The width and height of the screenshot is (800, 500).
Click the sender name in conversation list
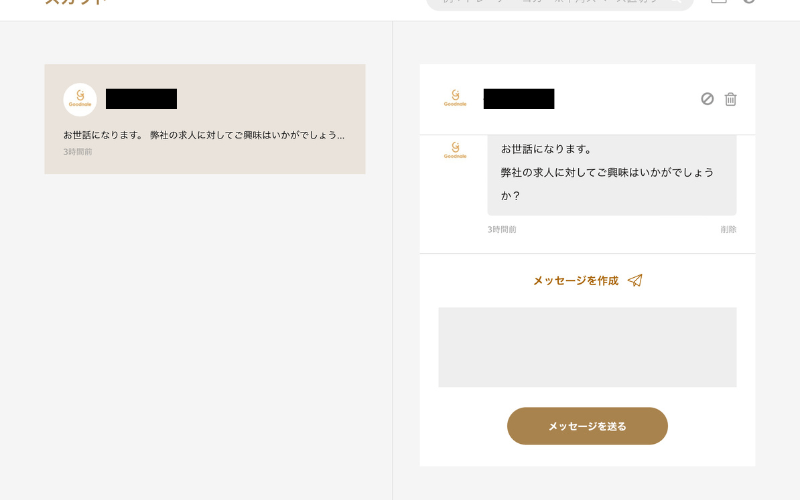click(x=141, y=99)
